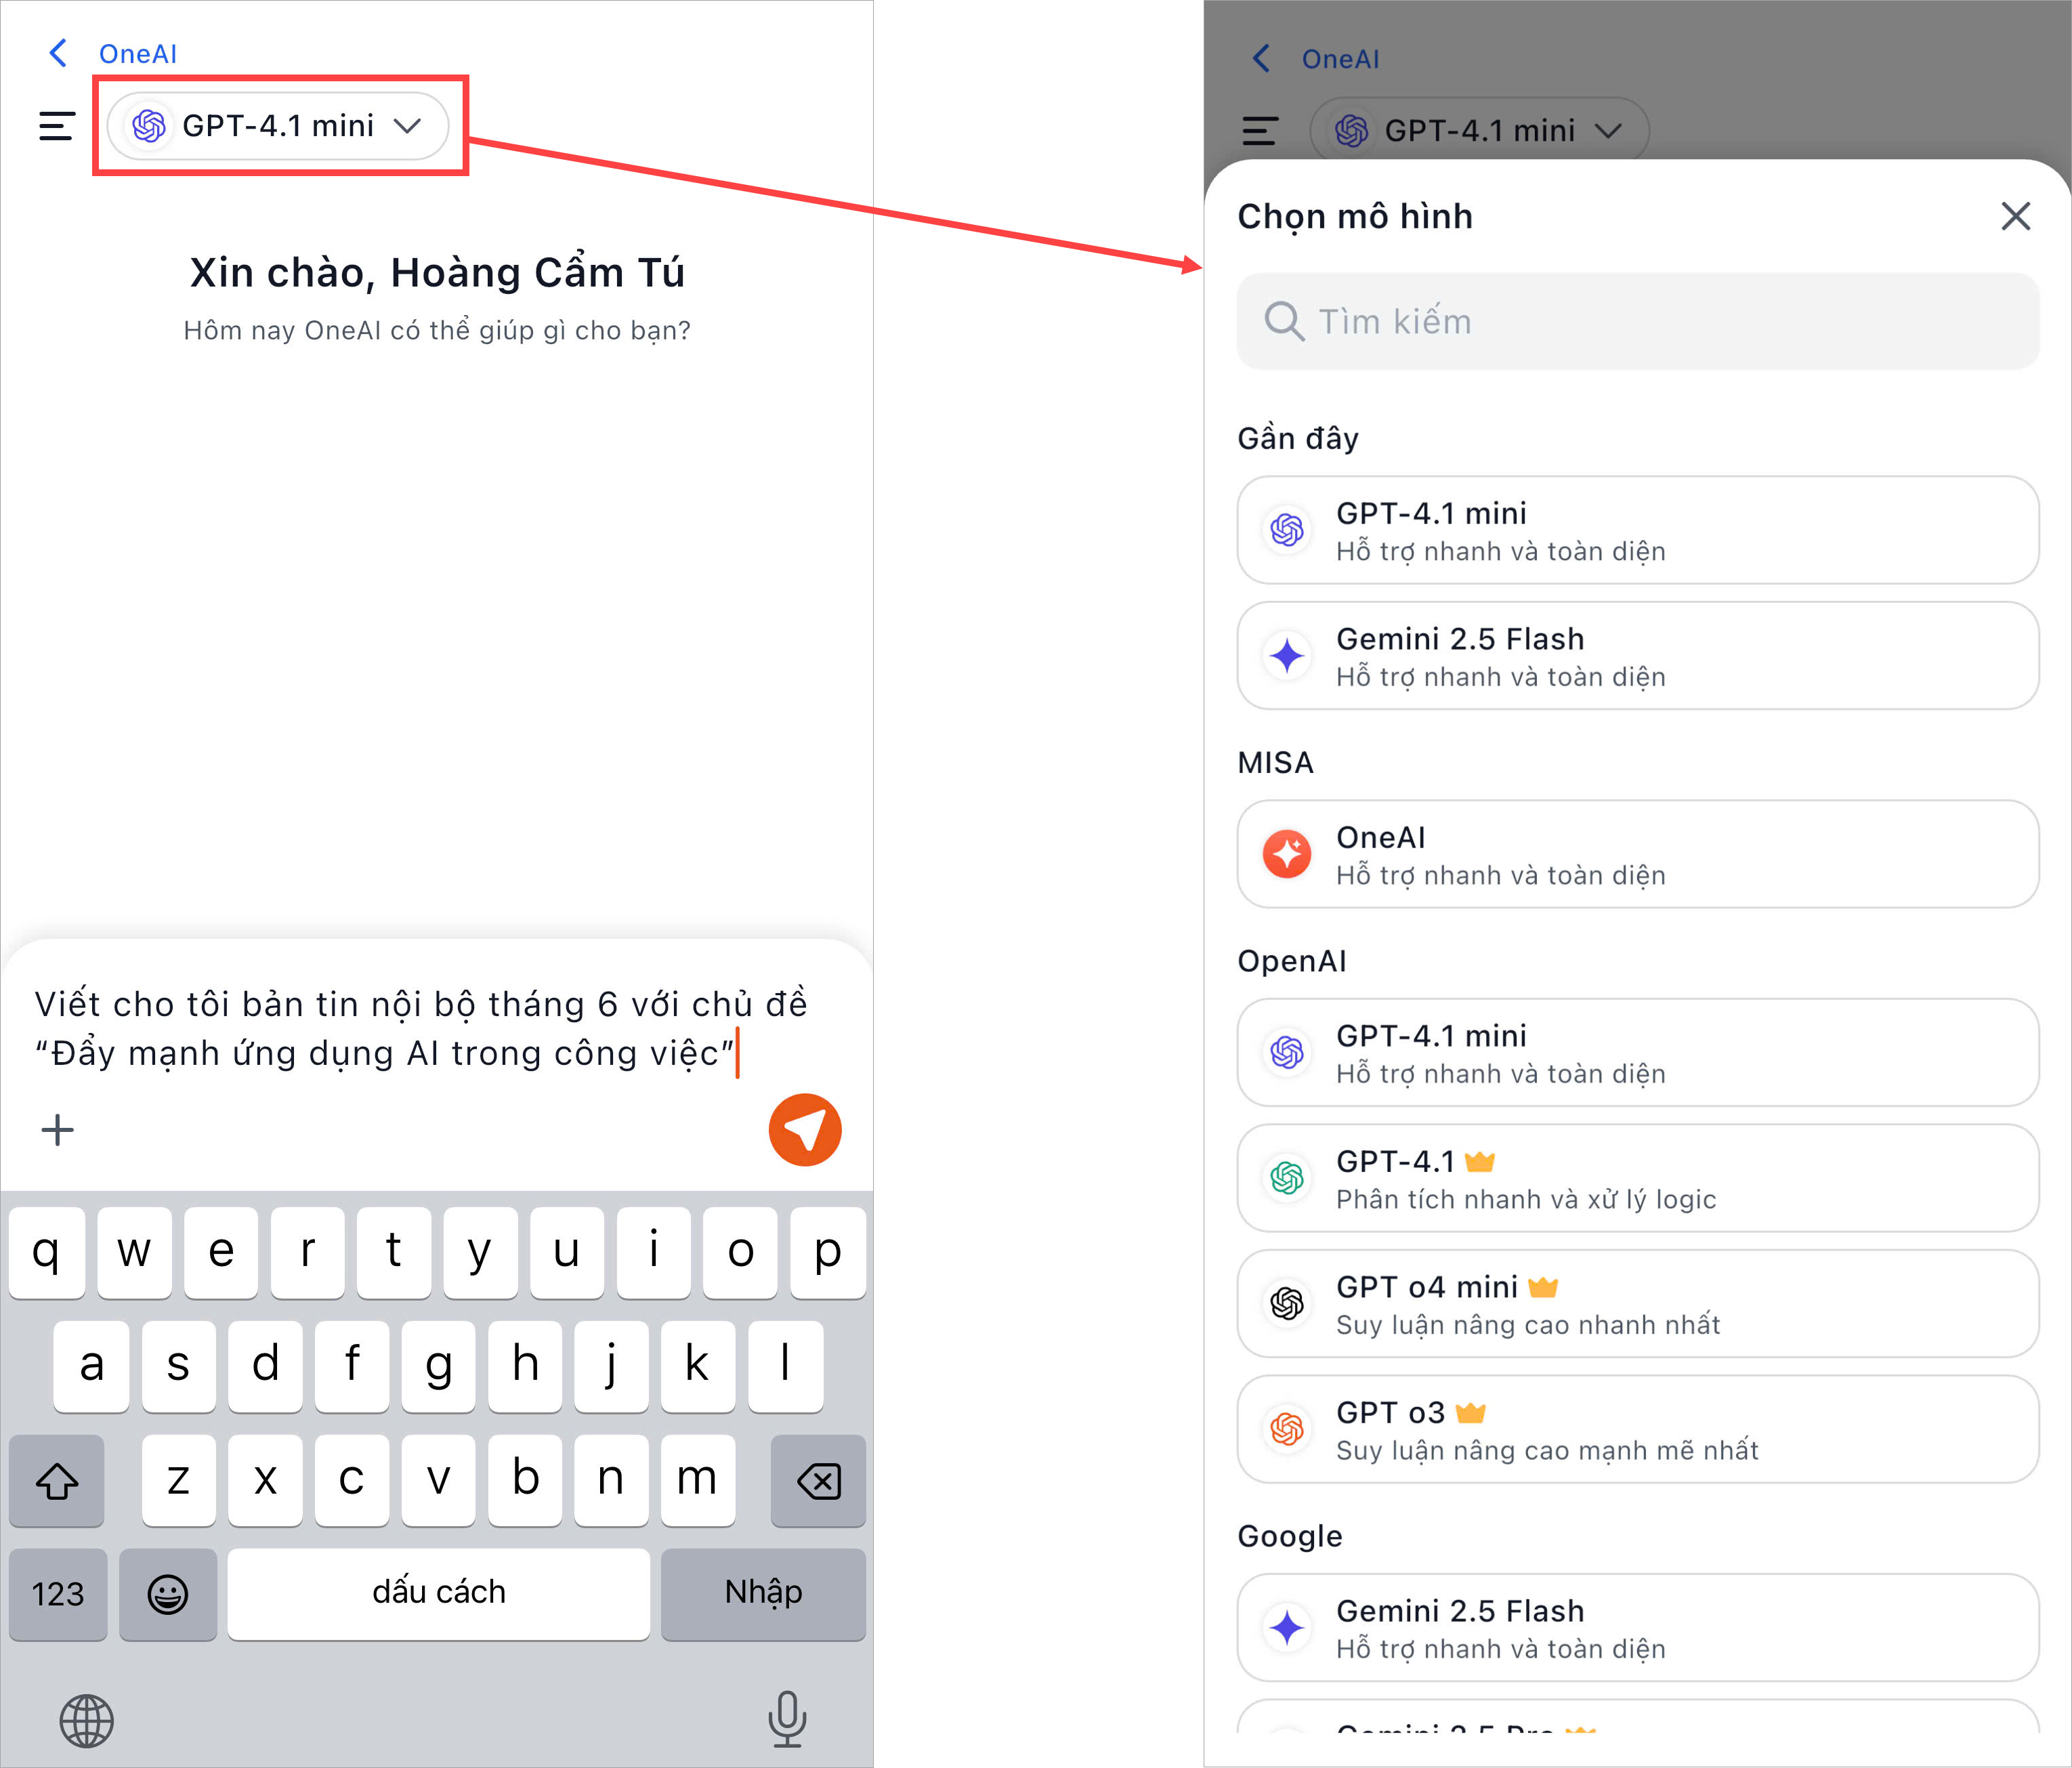Open GPT-4.1 mini model dropdown highlighted in red

pyautogui.click(x=278, y=126)
